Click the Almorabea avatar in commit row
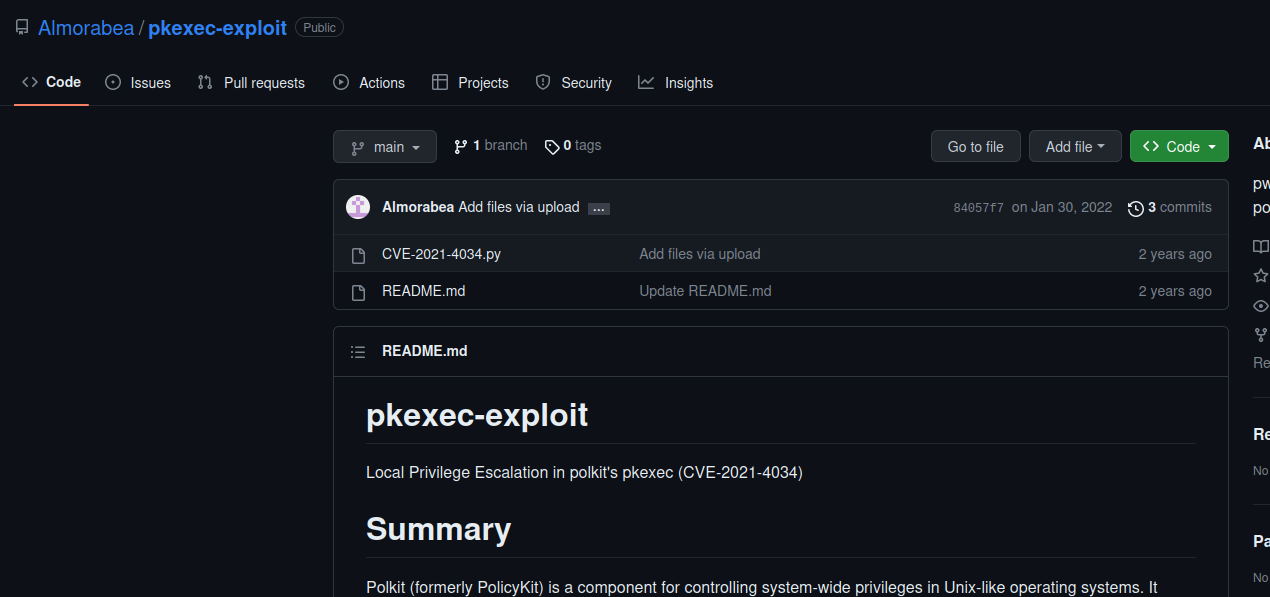This screenshot has height=597, width=1270. coord(358,207)
